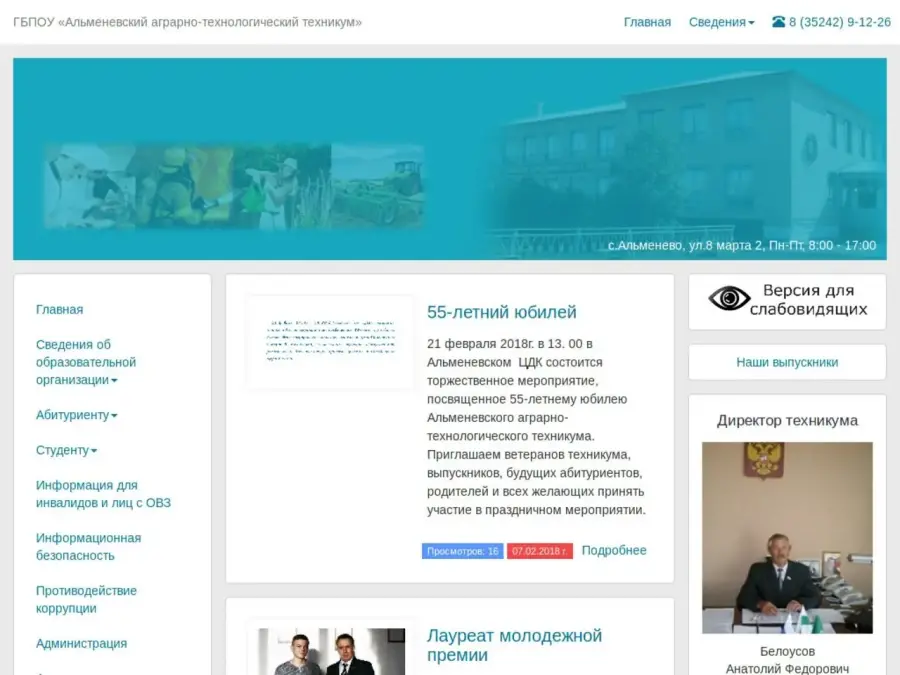
Task: Open Противодействие коррупции section
Action: point(86,599)
